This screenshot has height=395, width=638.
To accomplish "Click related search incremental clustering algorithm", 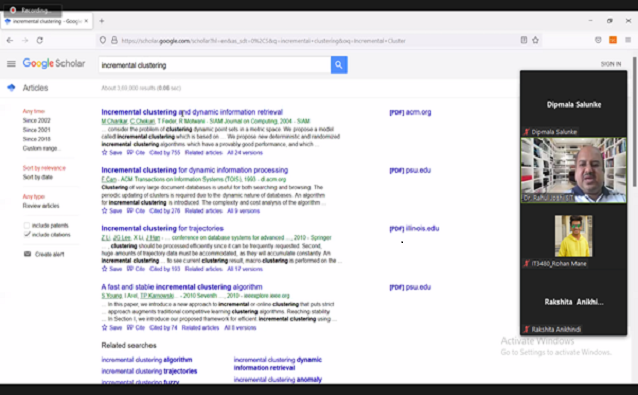I will [x=147, y=360].
